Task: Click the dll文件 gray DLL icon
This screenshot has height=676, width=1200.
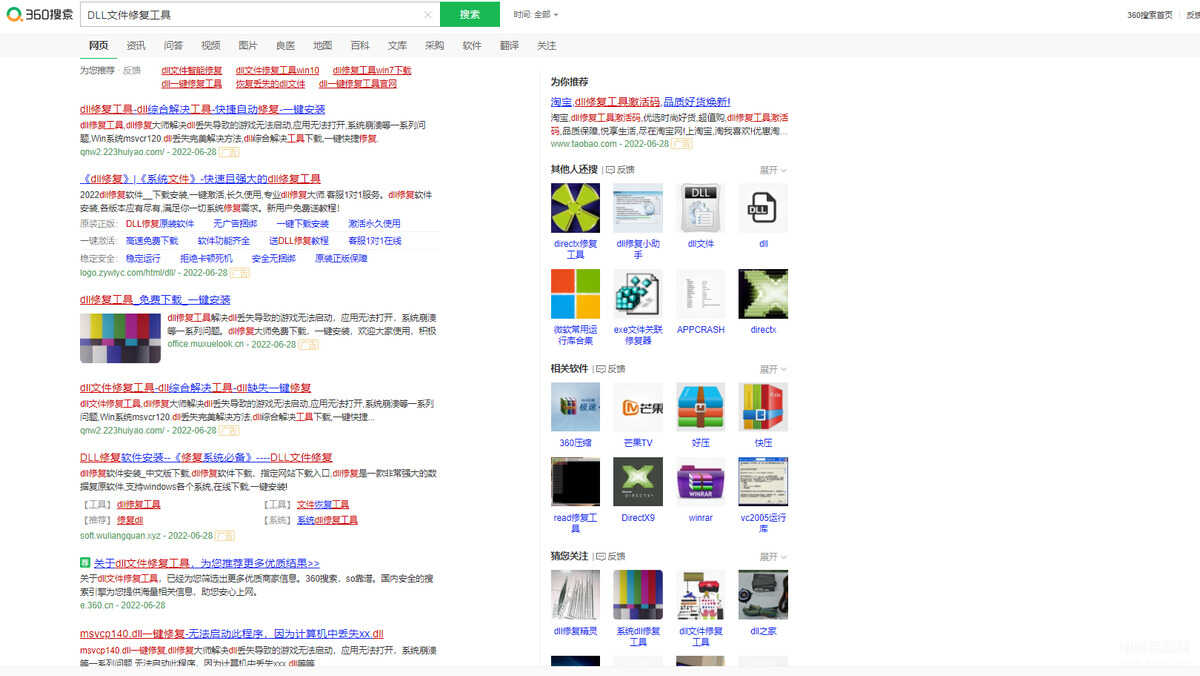Action: click(700, 208)
